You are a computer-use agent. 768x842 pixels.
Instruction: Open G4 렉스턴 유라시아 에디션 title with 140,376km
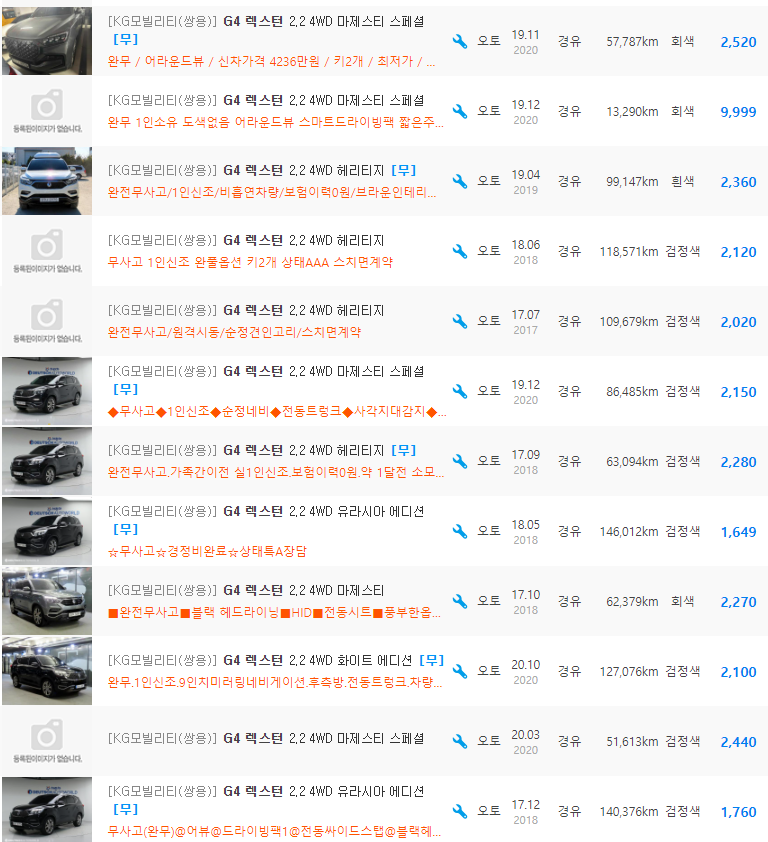tap(266, 791)
